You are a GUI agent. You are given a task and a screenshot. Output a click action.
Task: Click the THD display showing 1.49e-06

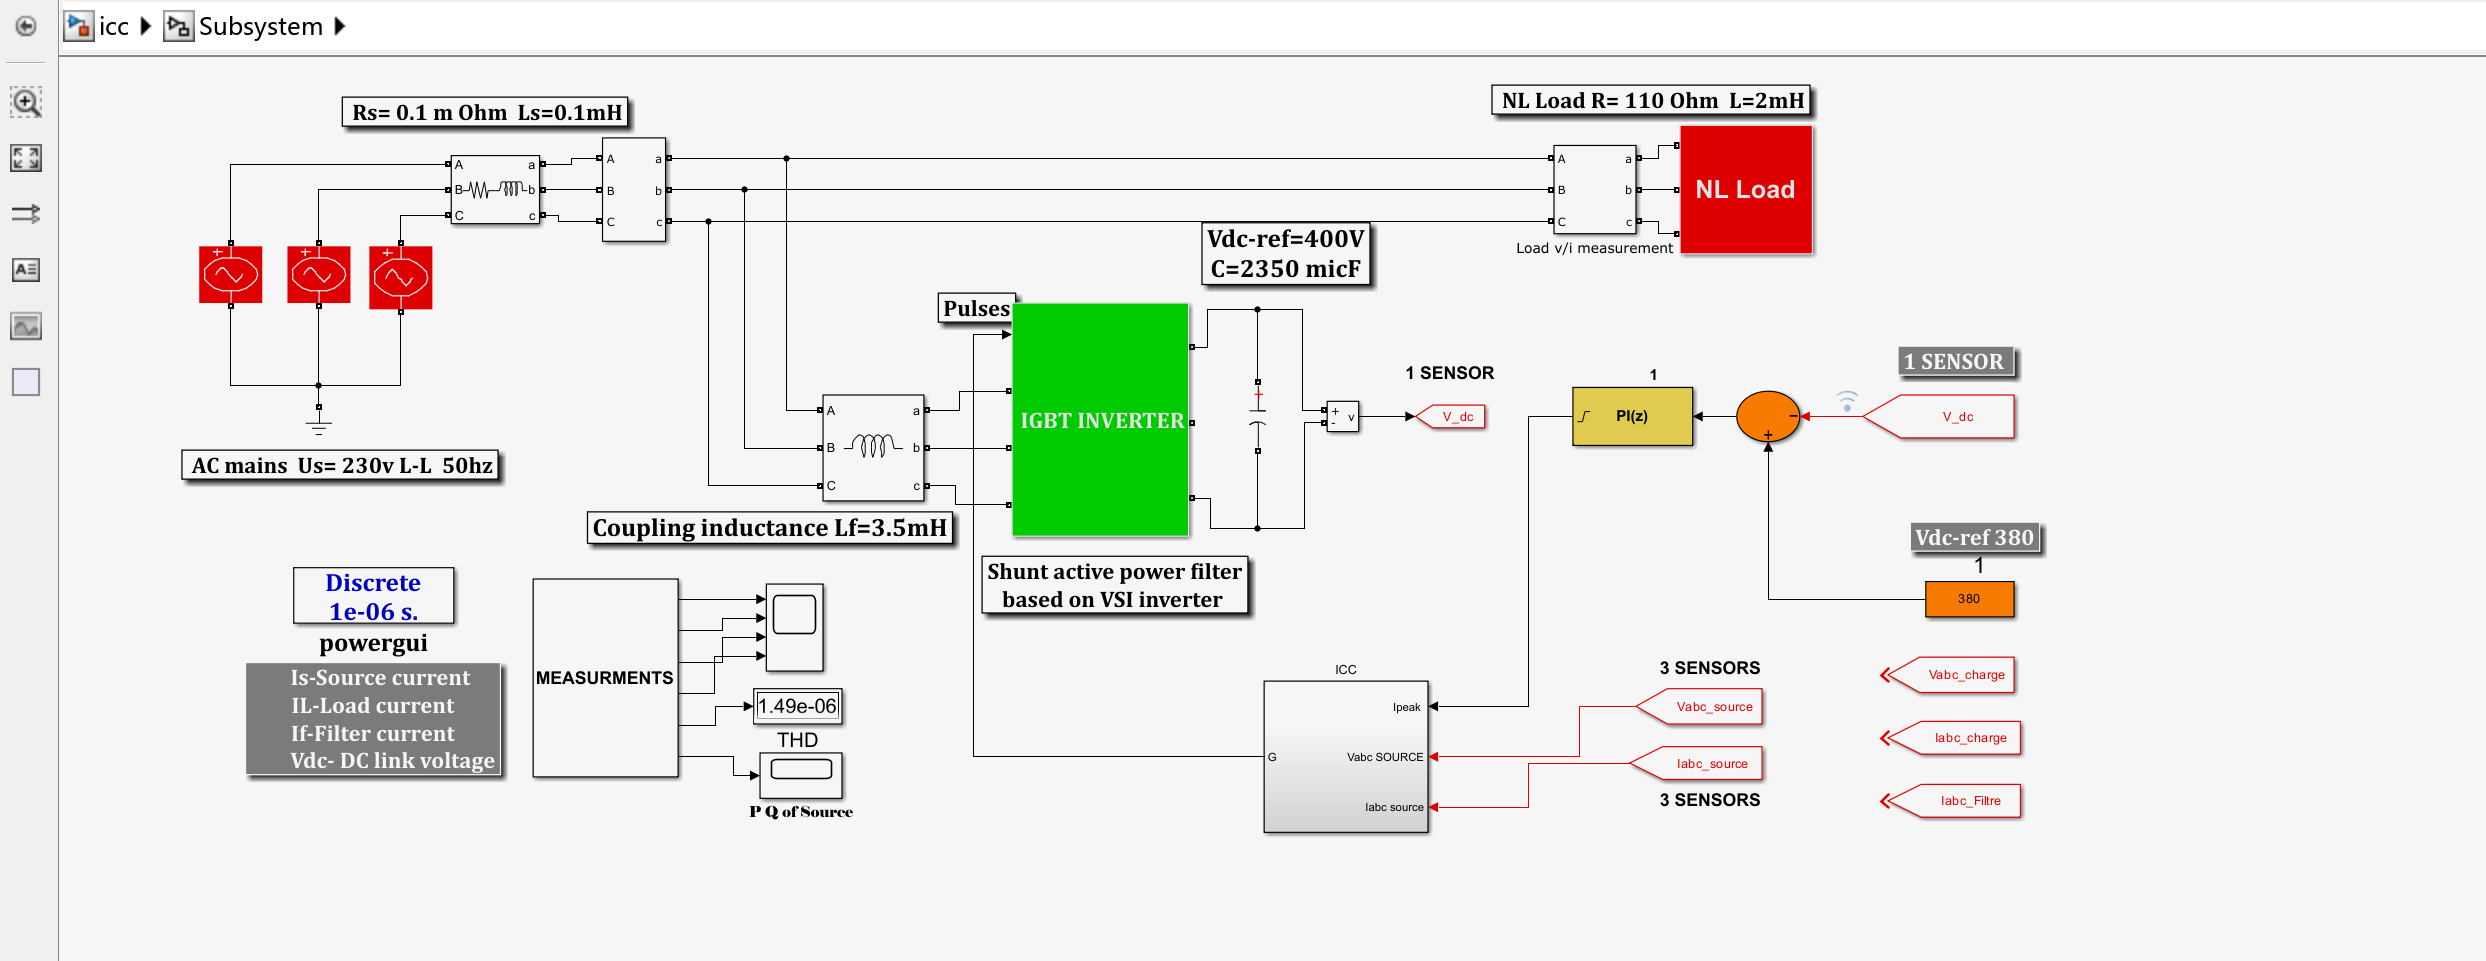click(x=797, y=706)
